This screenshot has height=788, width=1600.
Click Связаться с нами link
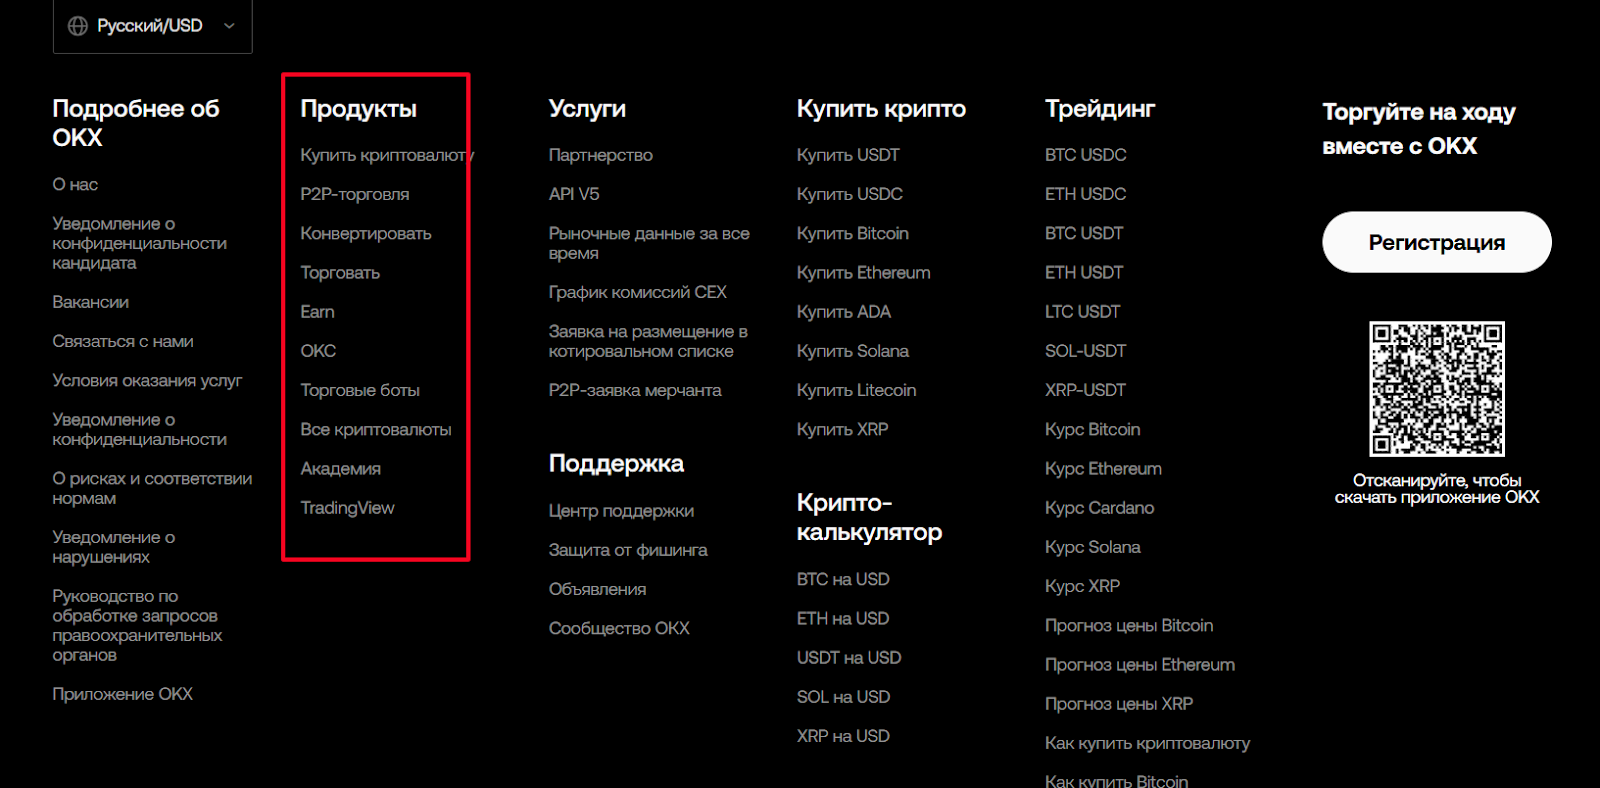point(123,341)
